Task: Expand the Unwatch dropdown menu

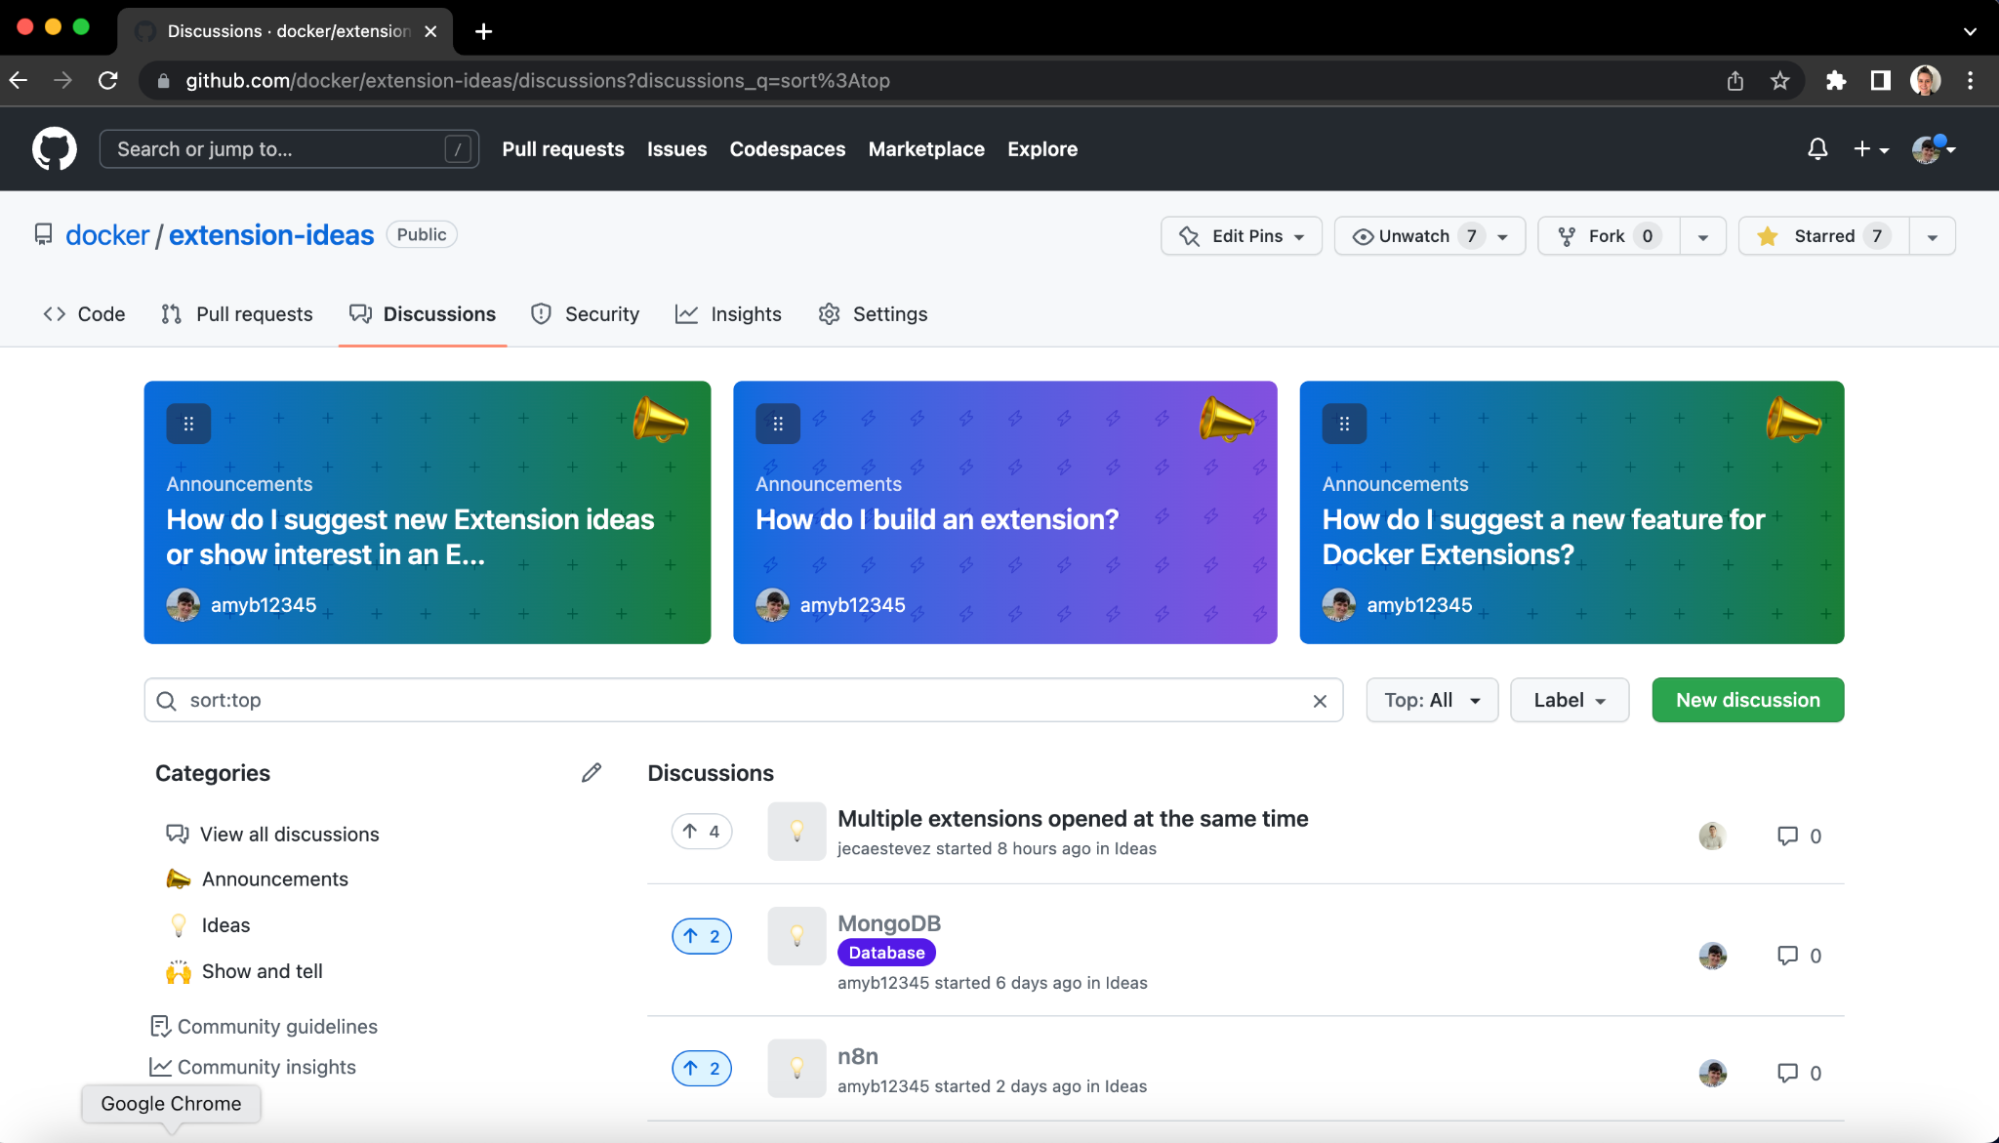Action: 1506,235
